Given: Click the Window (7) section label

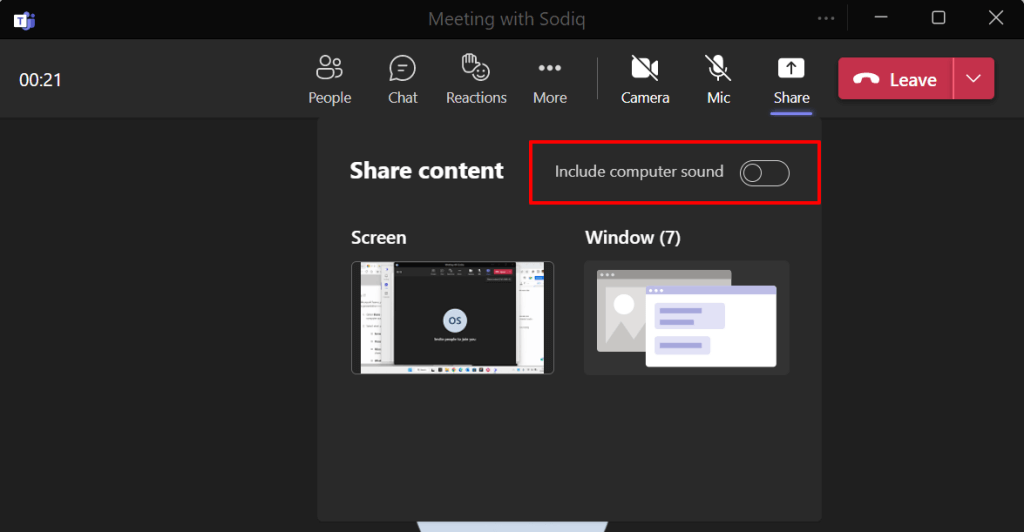Looking at the screenshot, I should tap(633, 238).
